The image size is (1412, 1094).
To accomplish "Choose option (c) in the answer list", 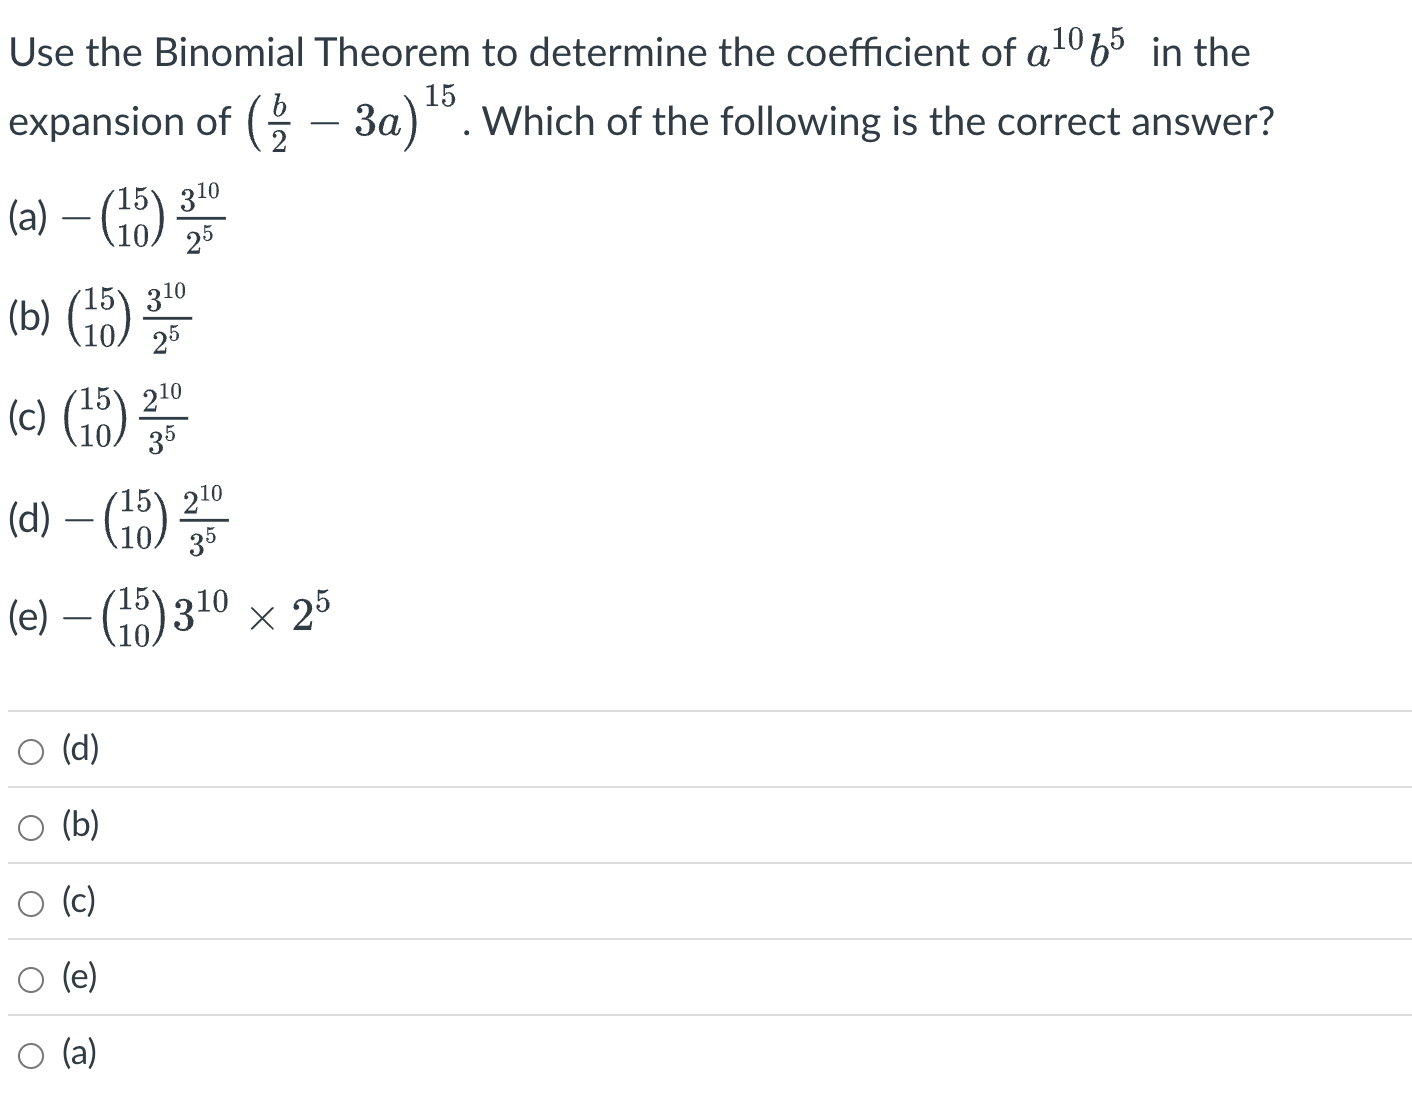I will (x=78, y=901).
